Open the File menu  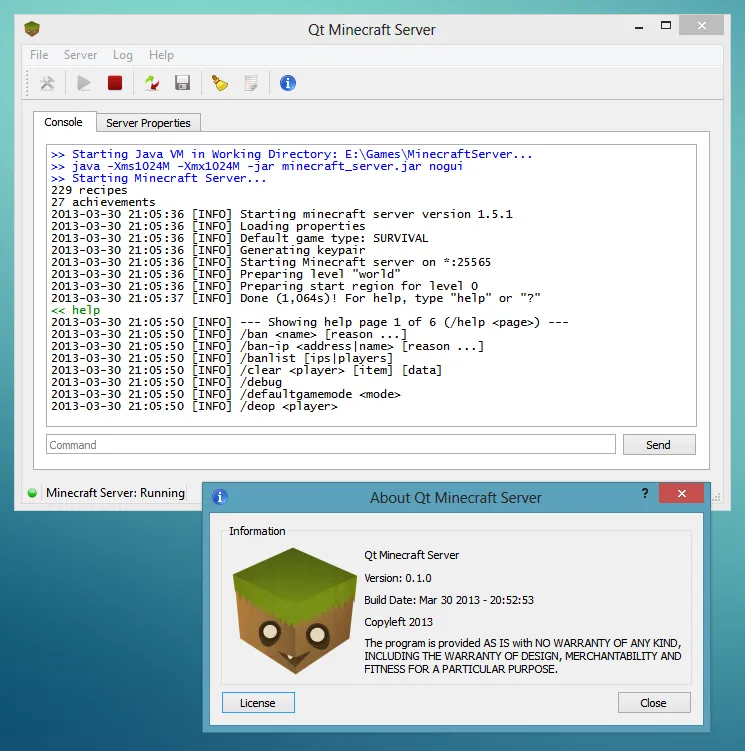39,55
